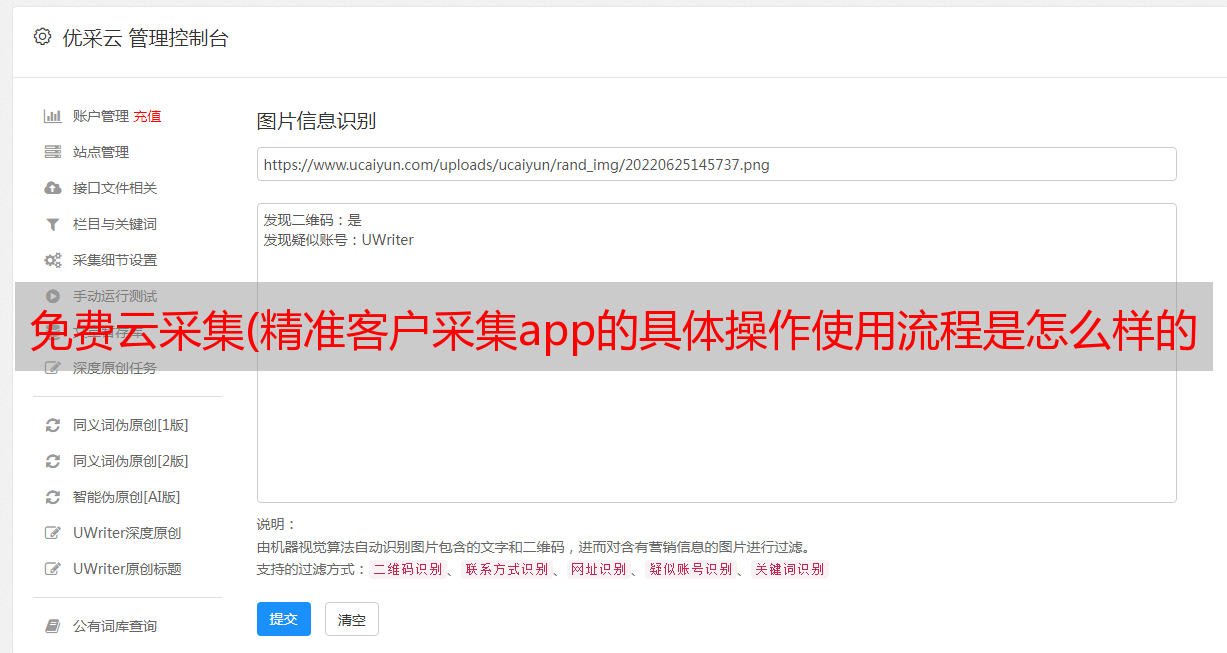The height and width of the screenshot is (653, 1227).
Task: Click the gear icon beside 优采云 管理控制台
Action: (42, 37)
